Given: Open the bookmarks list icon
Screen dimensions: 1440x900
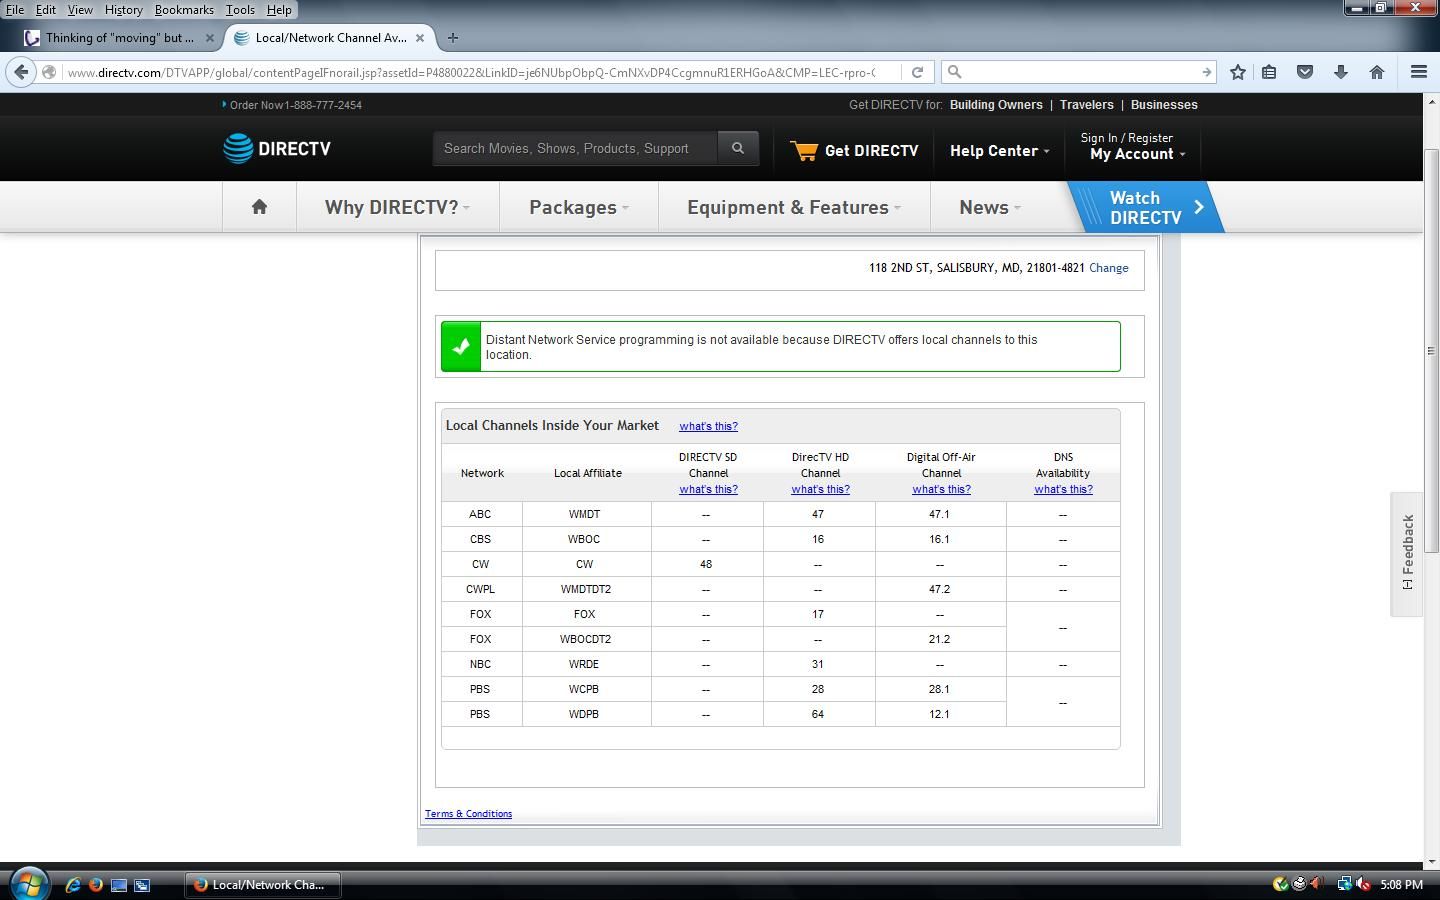Looking at the screenshot, I should [x=1269, y=72].
